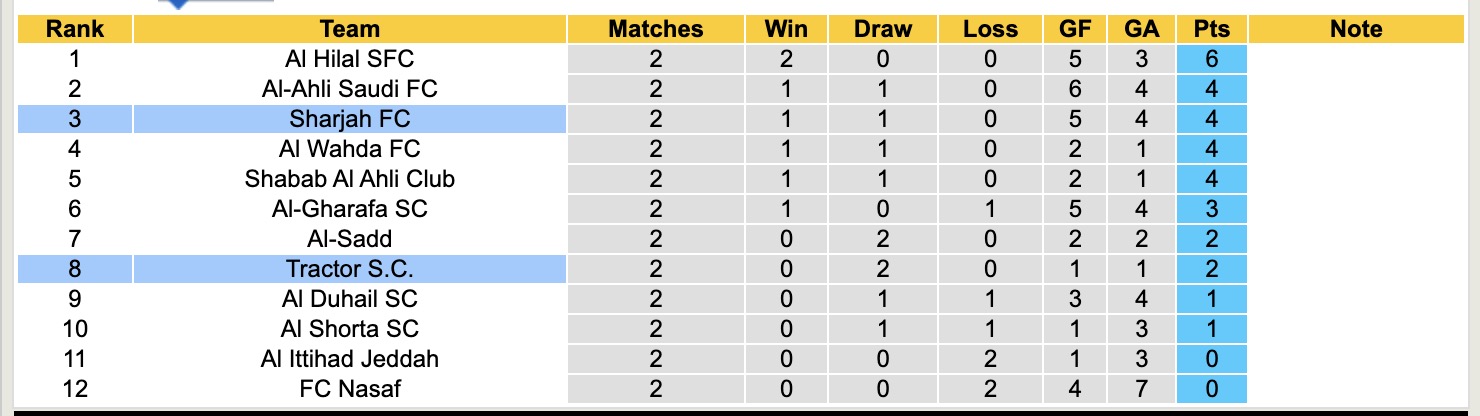Click the highlighted Sharjah FC team name
This screenshot has width=1480, height=416.
point(349,119)
